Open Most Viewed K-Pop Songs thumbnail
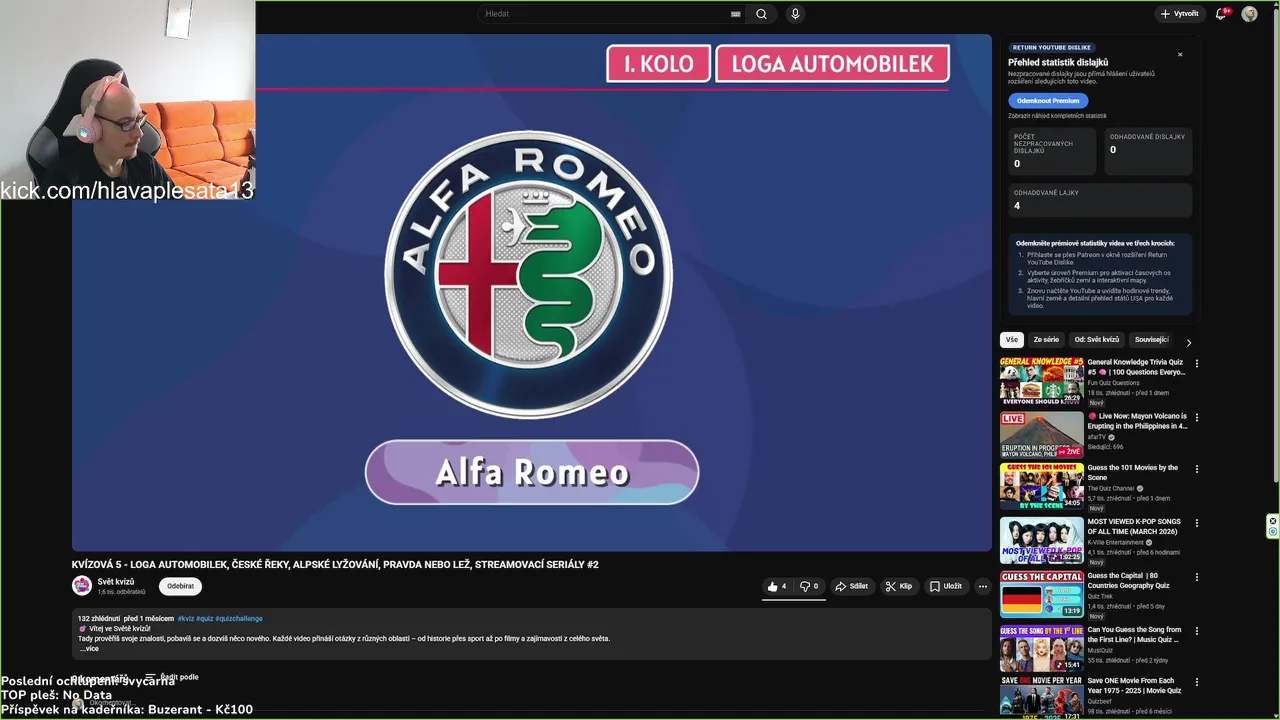Screen dimensions: 1280x720 [1041, 540]
